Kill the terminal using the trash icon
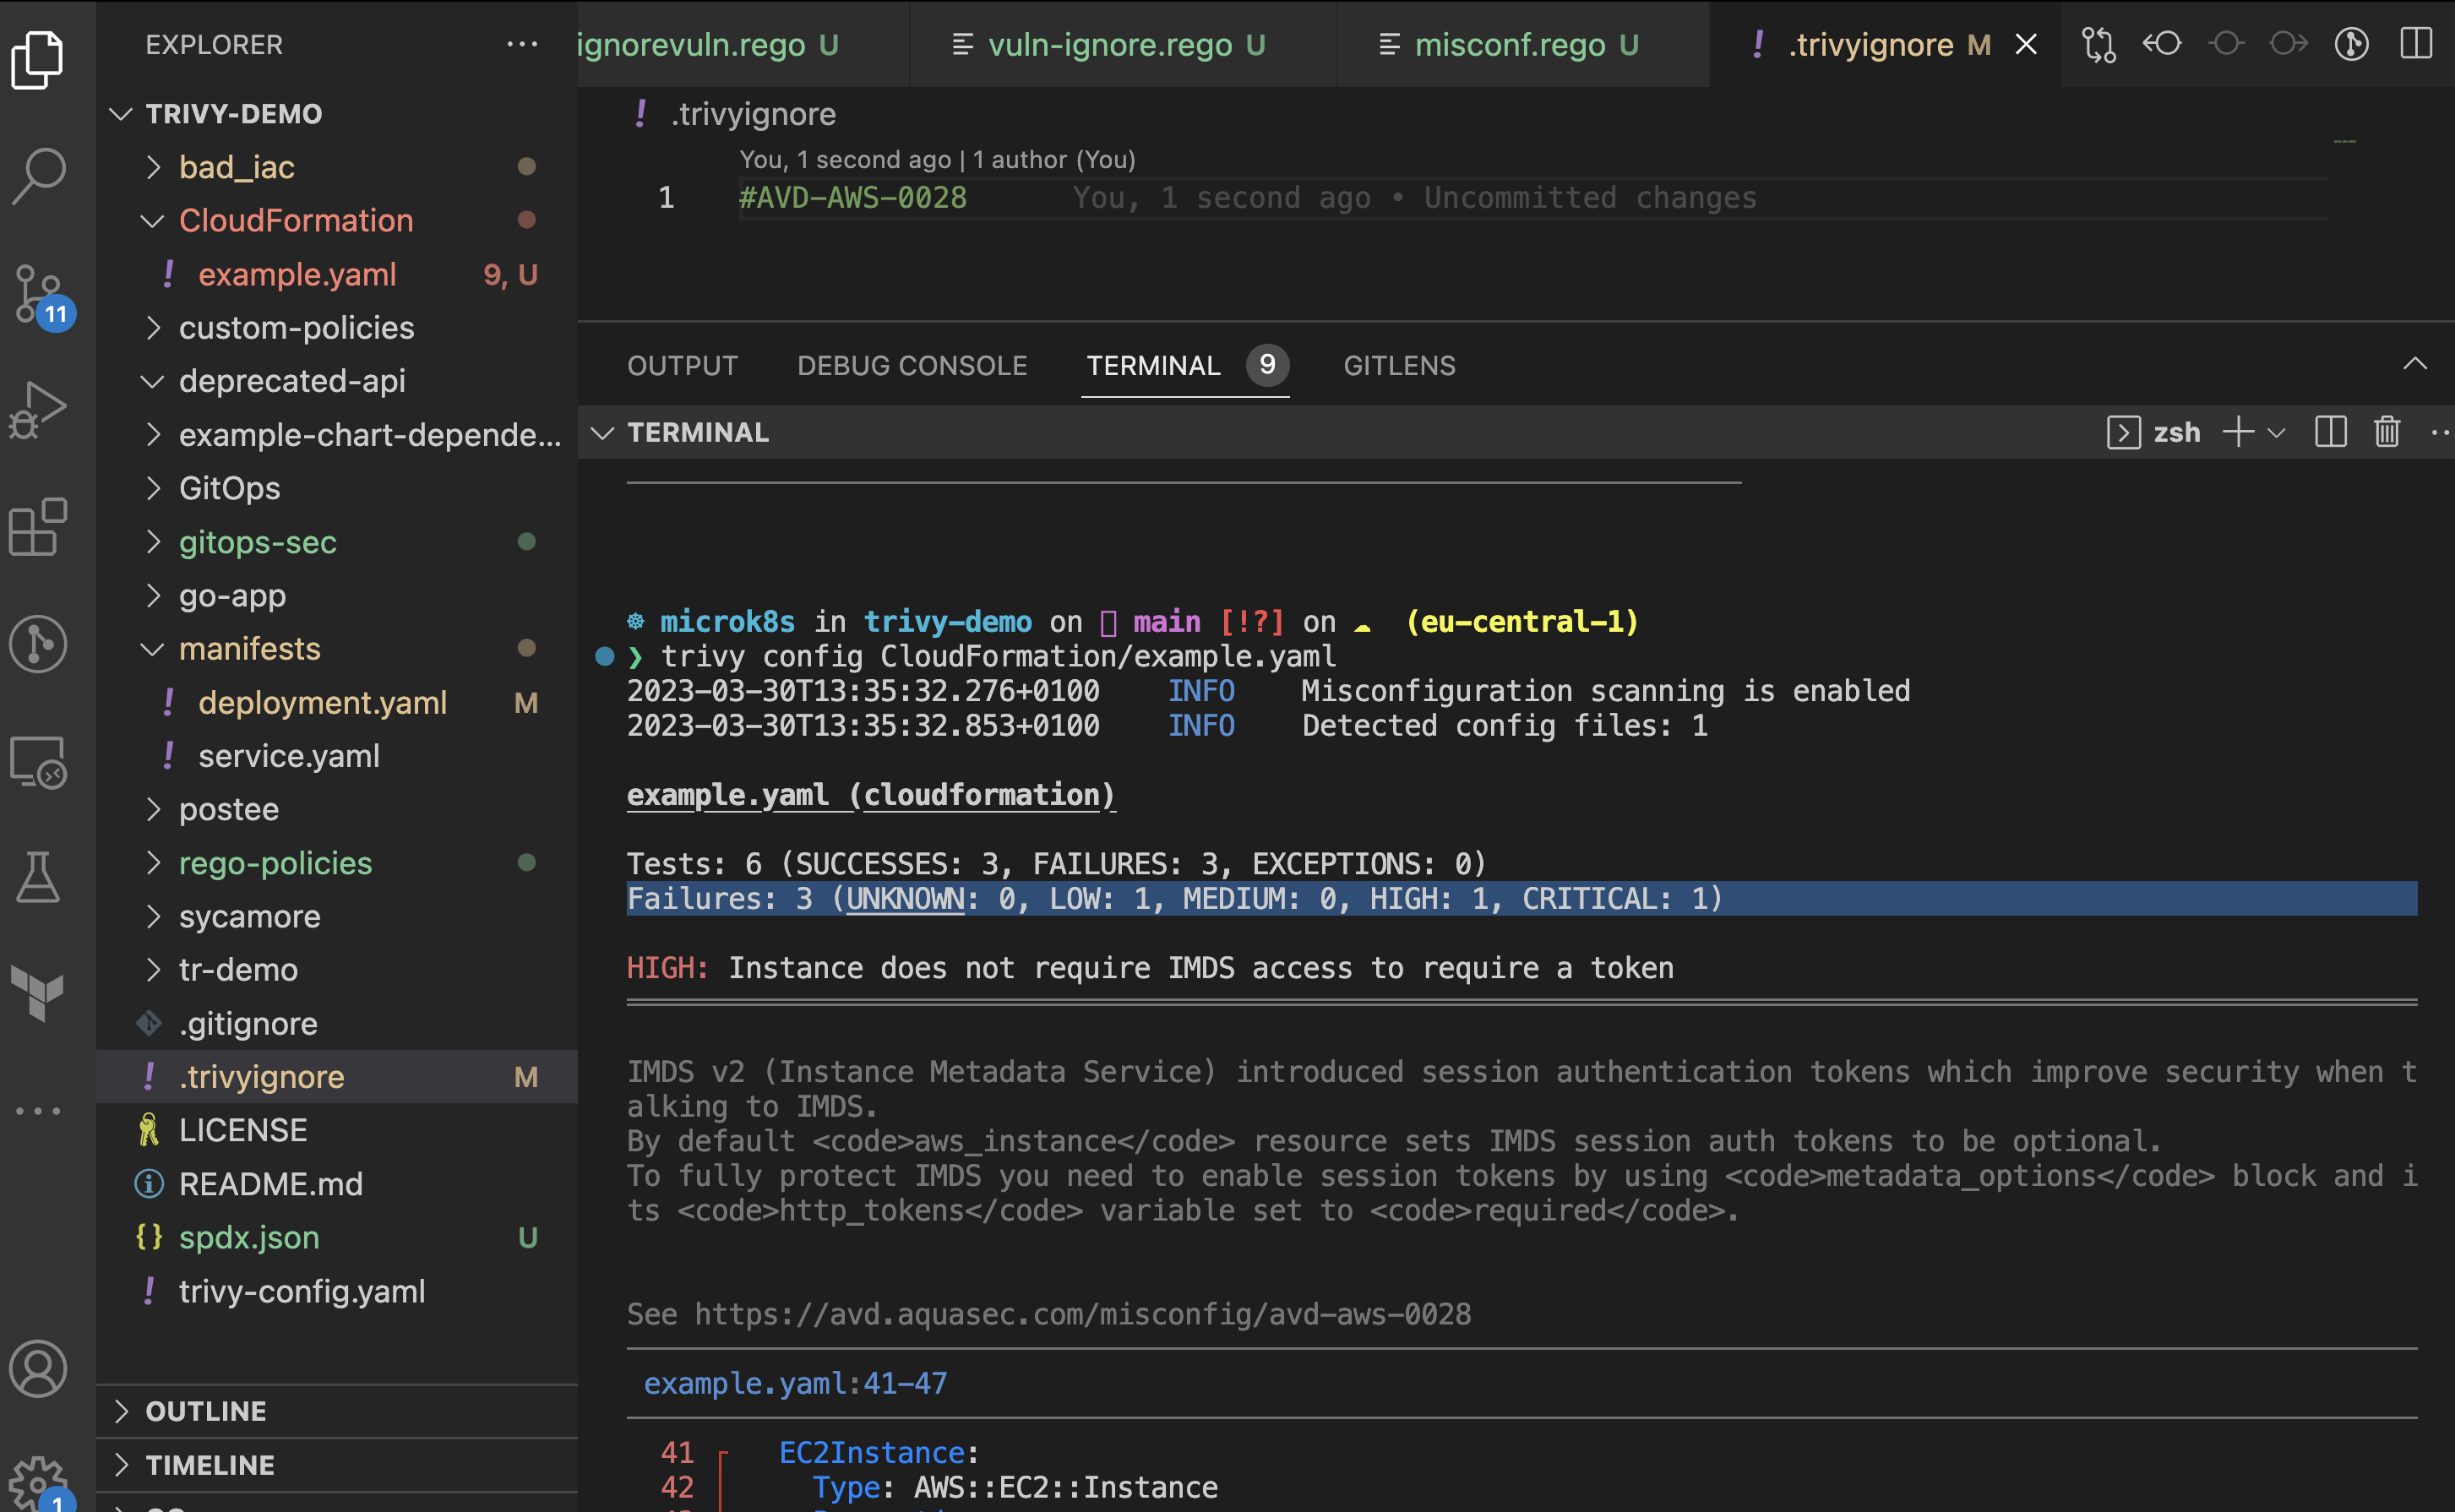 [2387, 432]
